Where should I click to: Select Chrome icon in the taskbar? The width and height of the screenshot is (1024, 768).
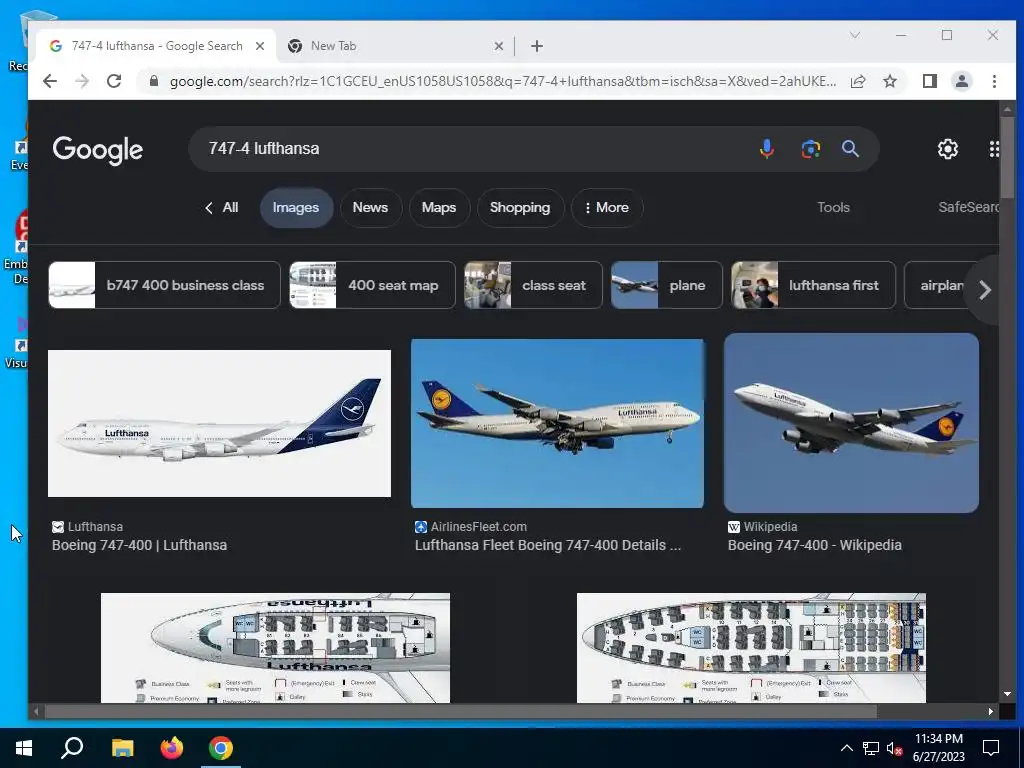tap(221, 748)
